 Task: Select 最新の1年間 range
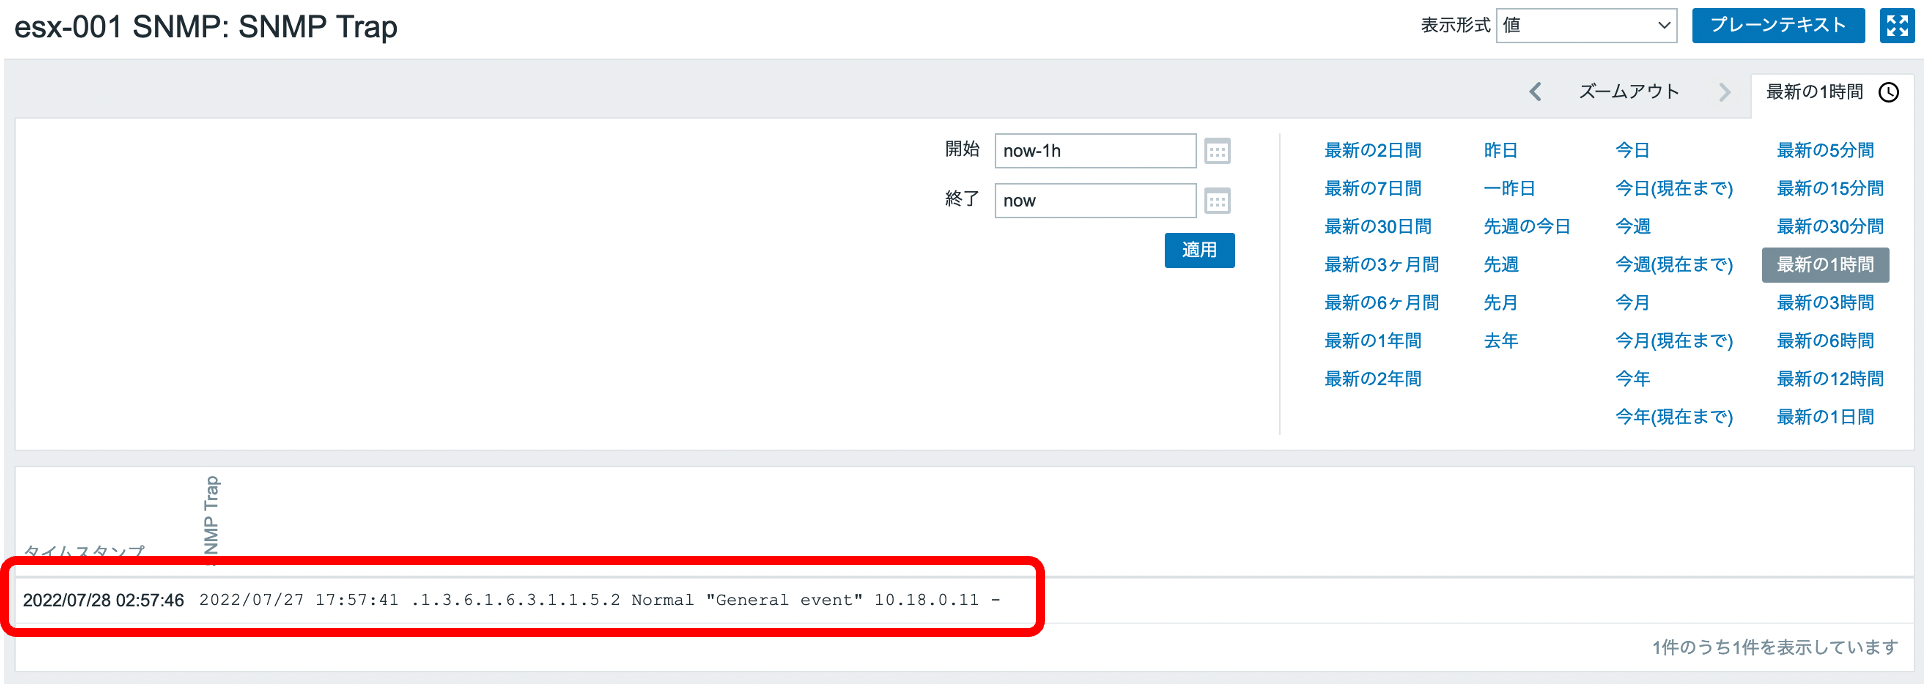pyautogui.click(x=1373, y=340)
